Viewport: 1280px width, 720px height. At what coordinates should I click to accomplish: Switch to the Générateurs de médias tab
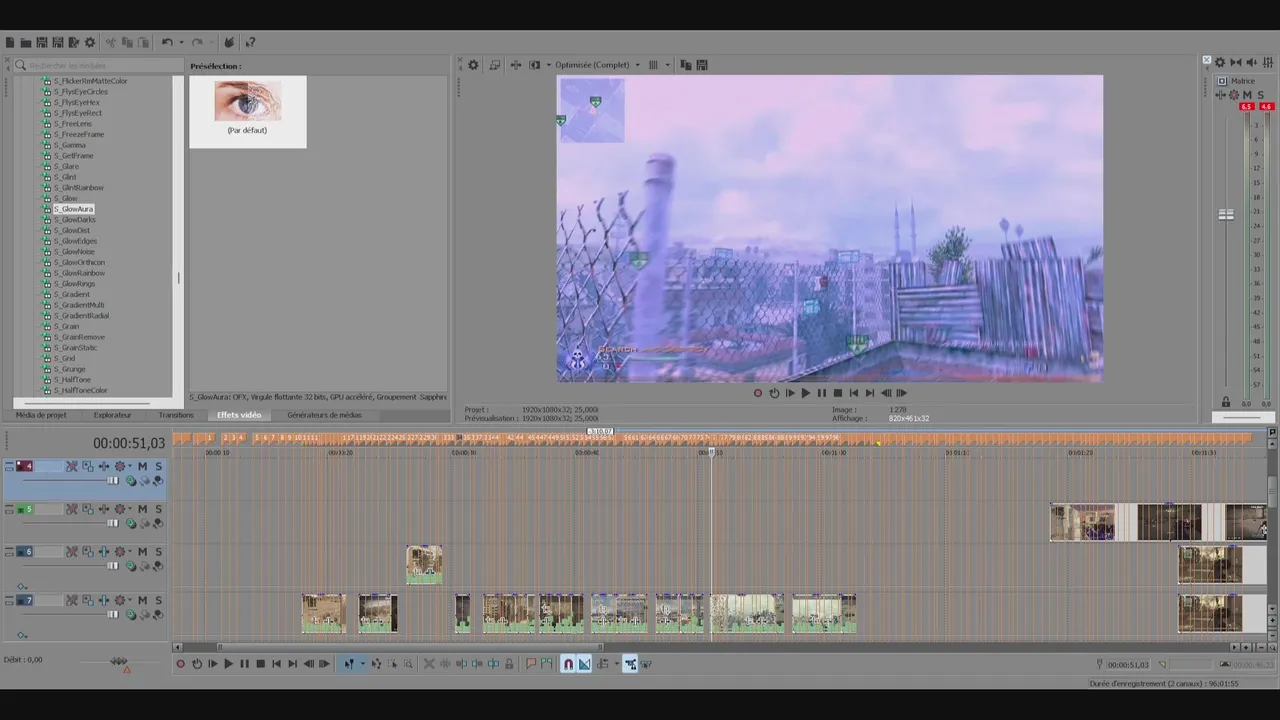pos(324,415)
